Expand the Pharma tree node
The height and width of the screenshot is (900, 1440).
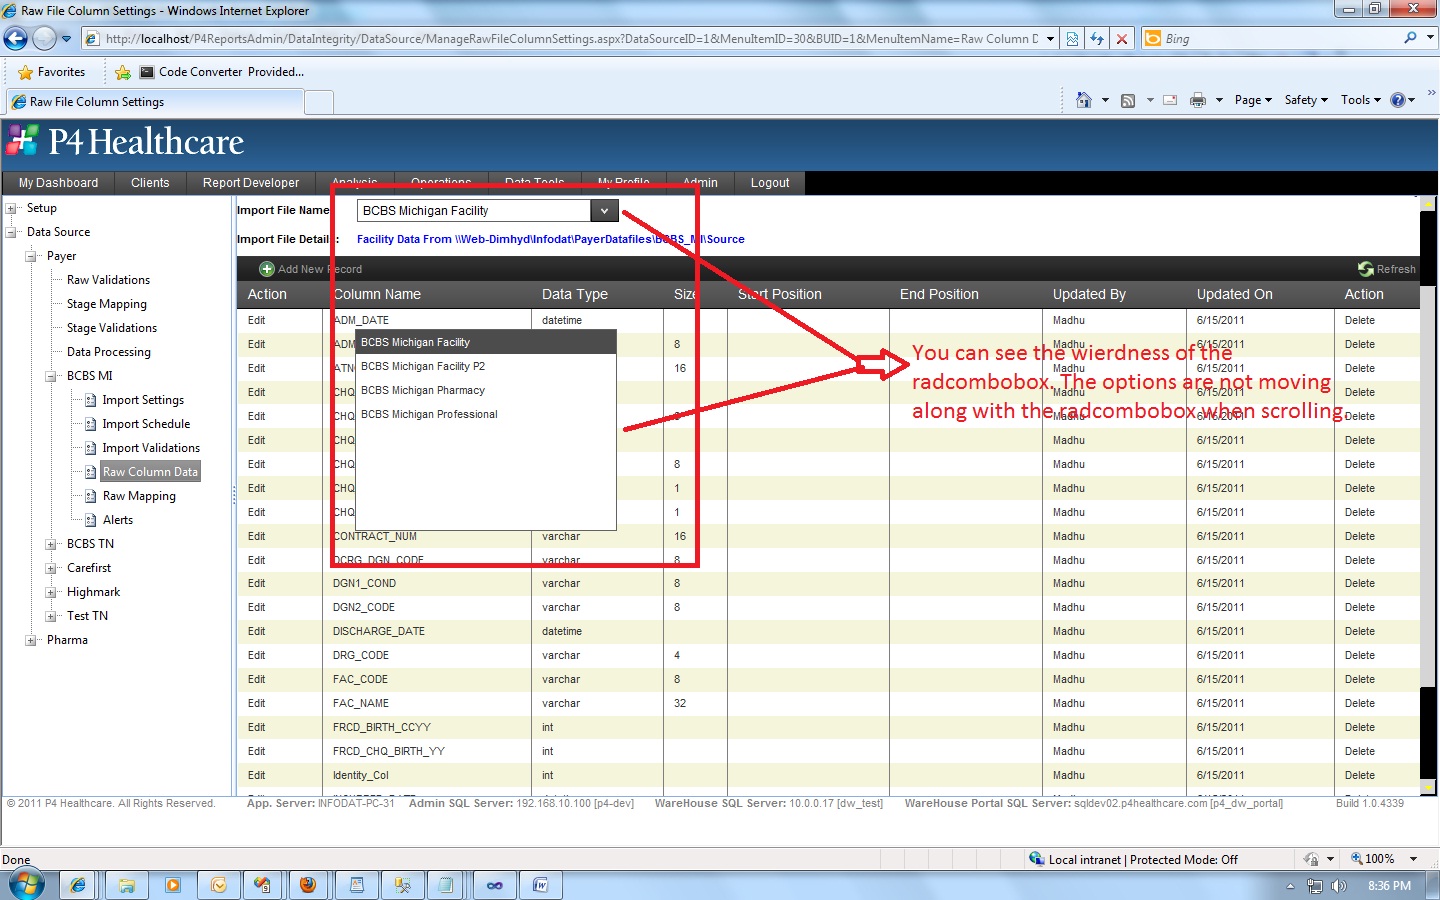tap(31, 640)
